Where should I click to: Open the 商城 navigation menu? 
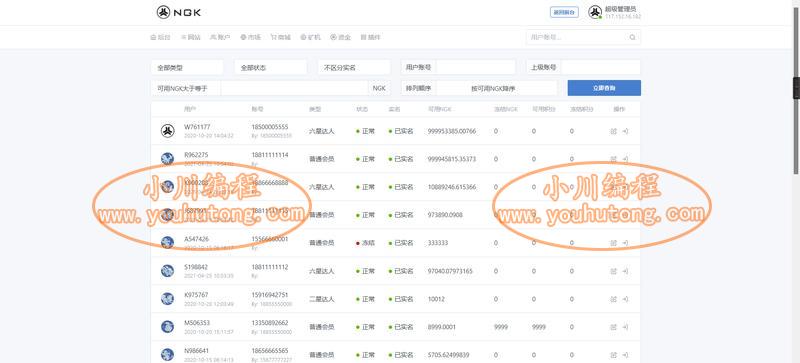(x=281, y=37)
